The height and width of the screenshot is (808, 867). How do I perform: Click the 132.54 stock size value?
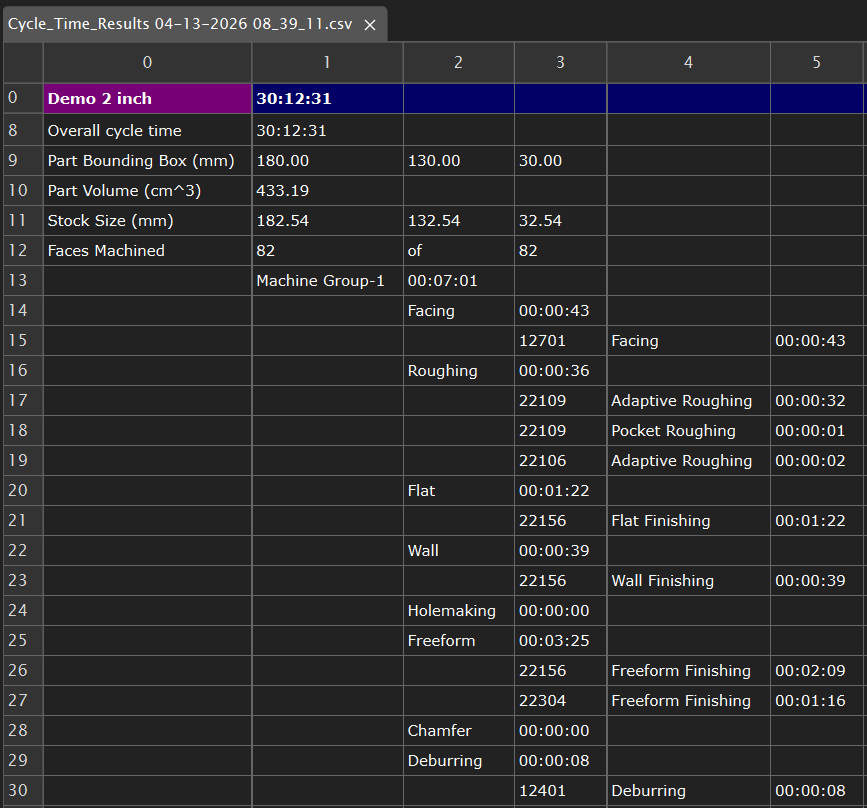coord(458,221)
